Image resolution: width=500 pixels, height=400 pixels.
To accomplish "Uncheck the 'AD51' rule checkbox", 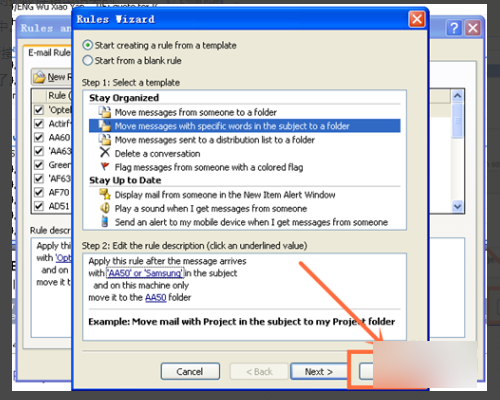I will 39,206.
